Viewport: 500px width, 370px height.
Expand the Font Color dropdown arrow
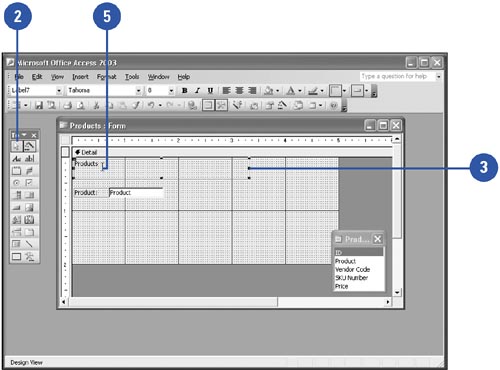point(300,91)
